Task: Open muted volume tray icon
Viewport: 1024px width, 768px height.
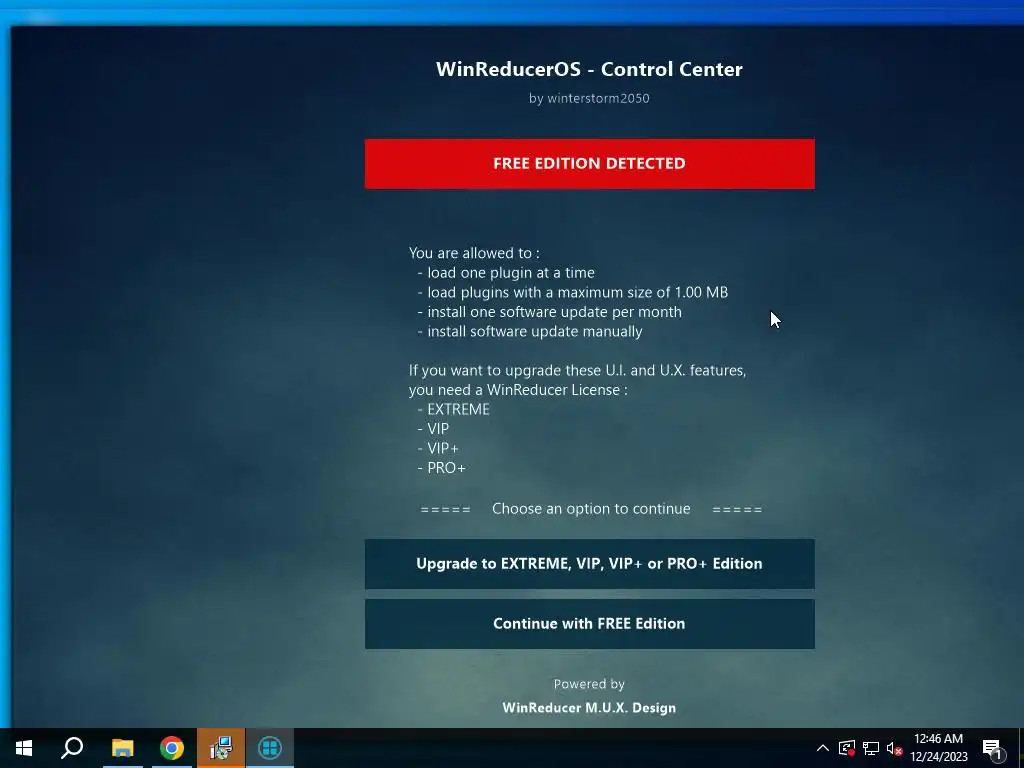Action: click(894, 748)
